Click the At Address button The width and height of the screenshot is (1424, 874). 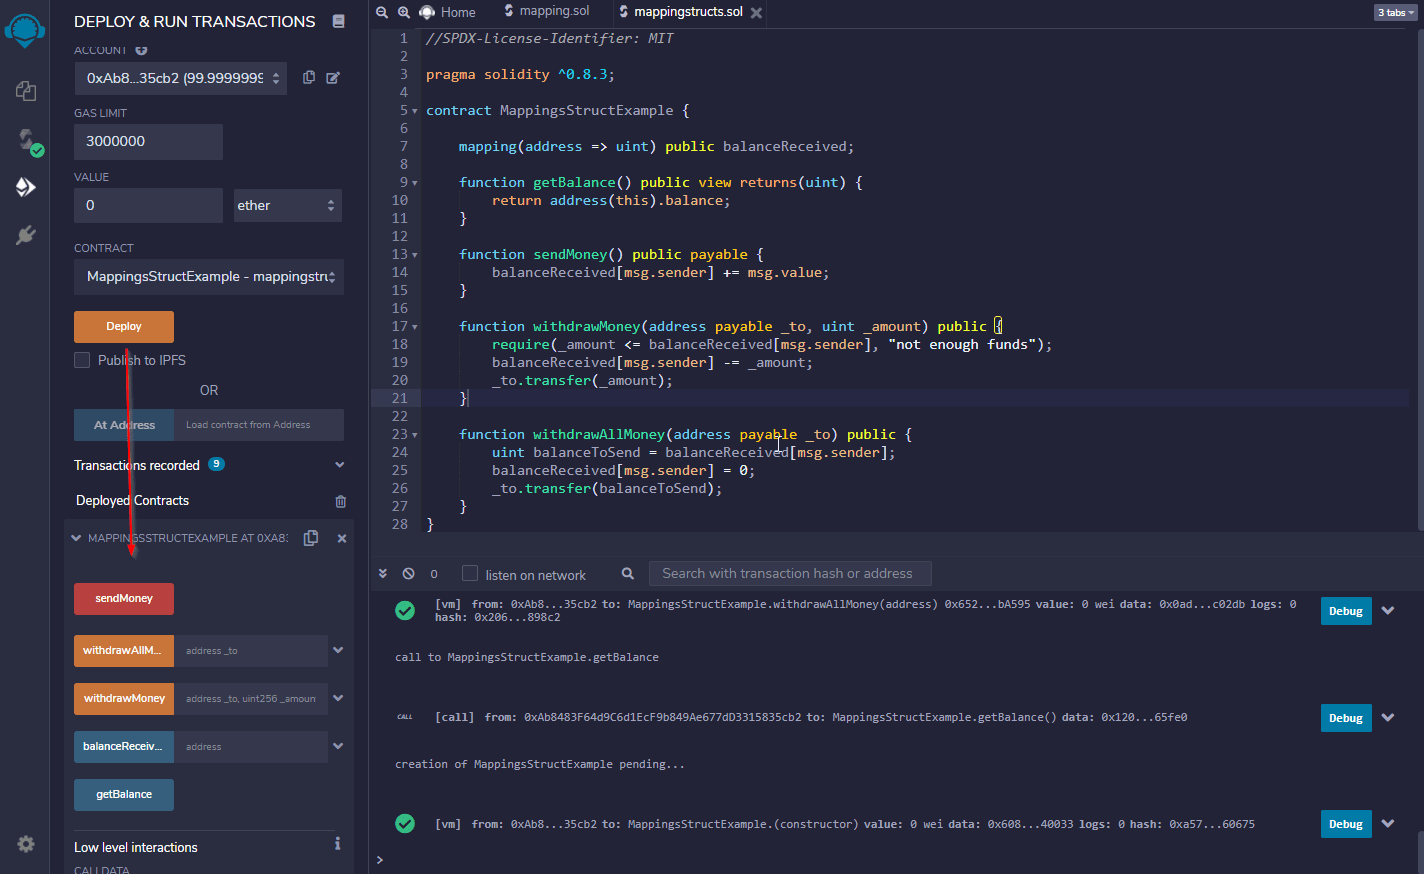pos(124,425)
